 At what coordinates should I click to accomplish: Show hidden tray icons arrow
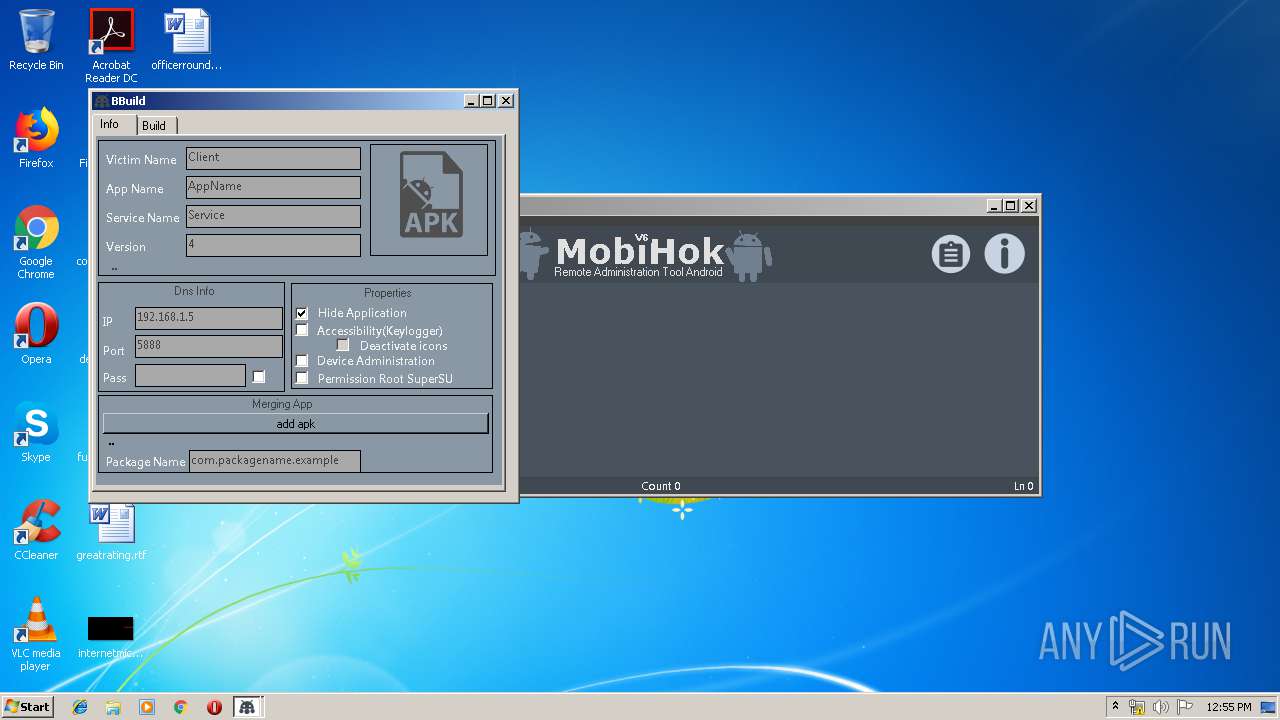point(1115,706)
